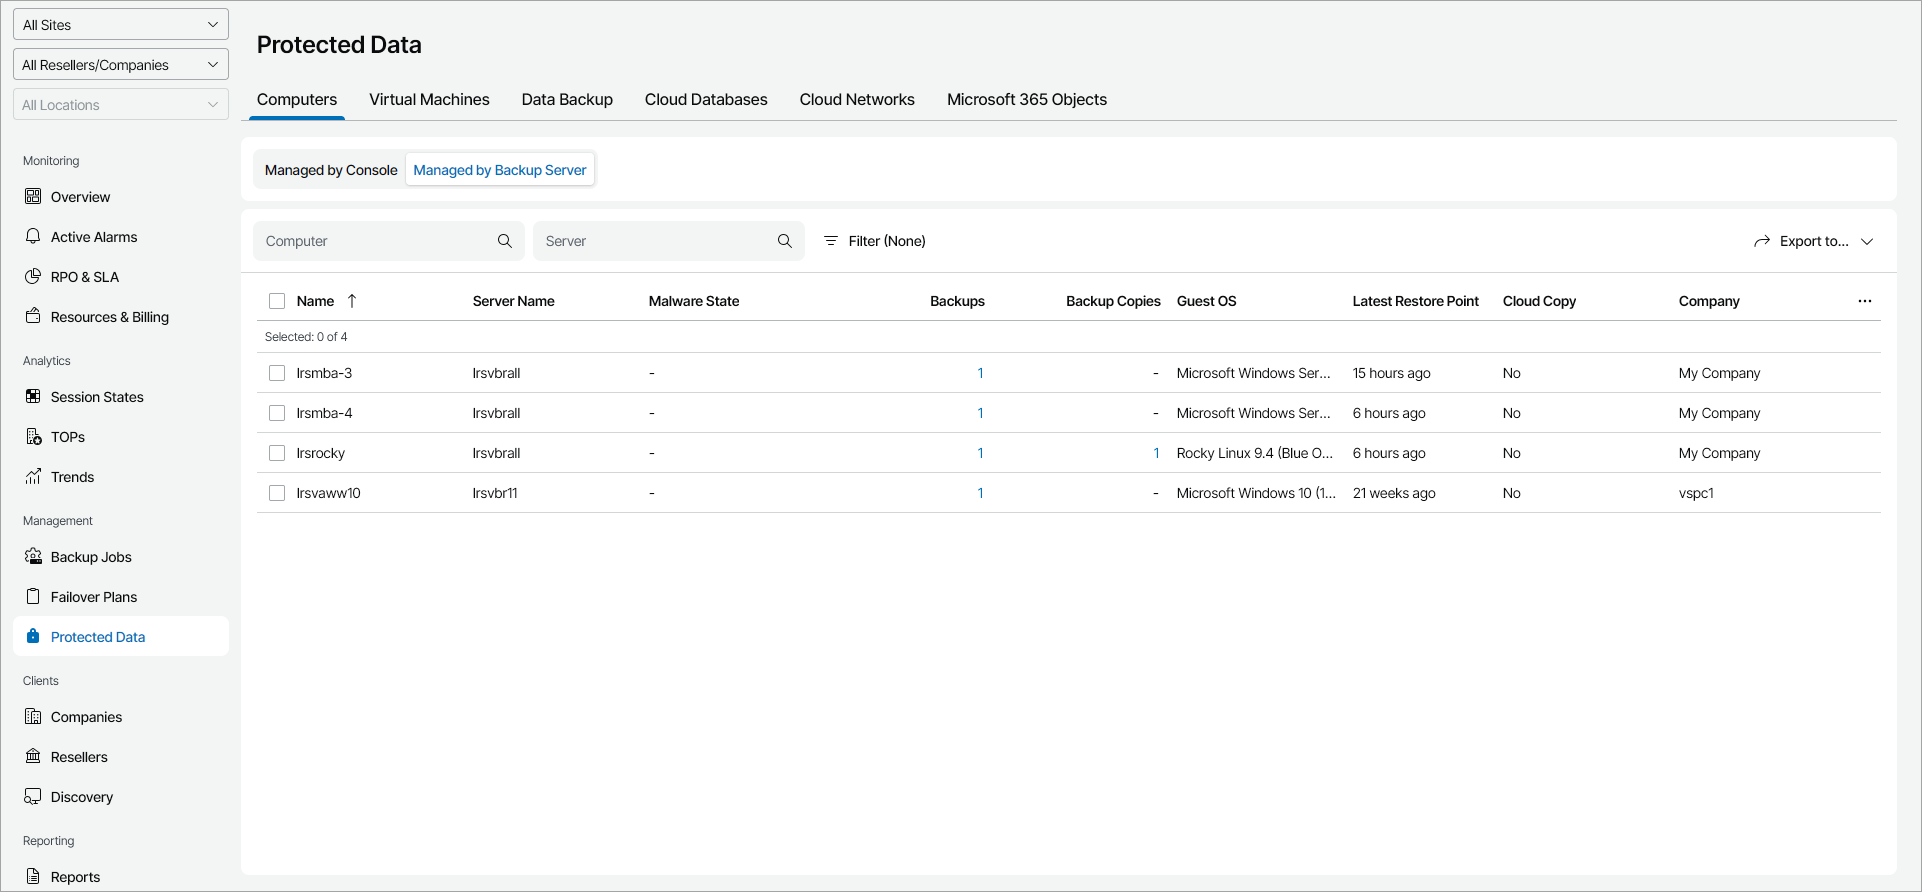
Task: Open the Overview dashboard icon
Action: [x=33, y=196]
